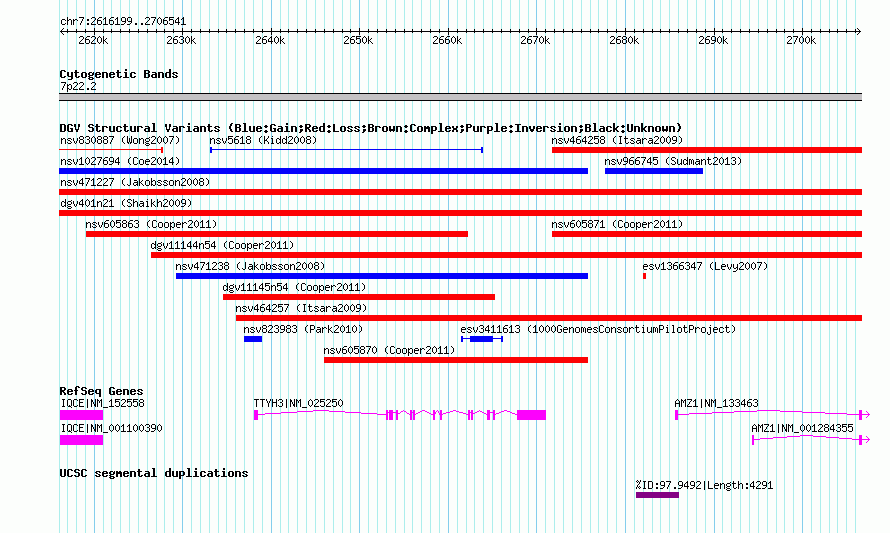Click the chr7:2616199..2706541 region label

click(x=123, y=22)
